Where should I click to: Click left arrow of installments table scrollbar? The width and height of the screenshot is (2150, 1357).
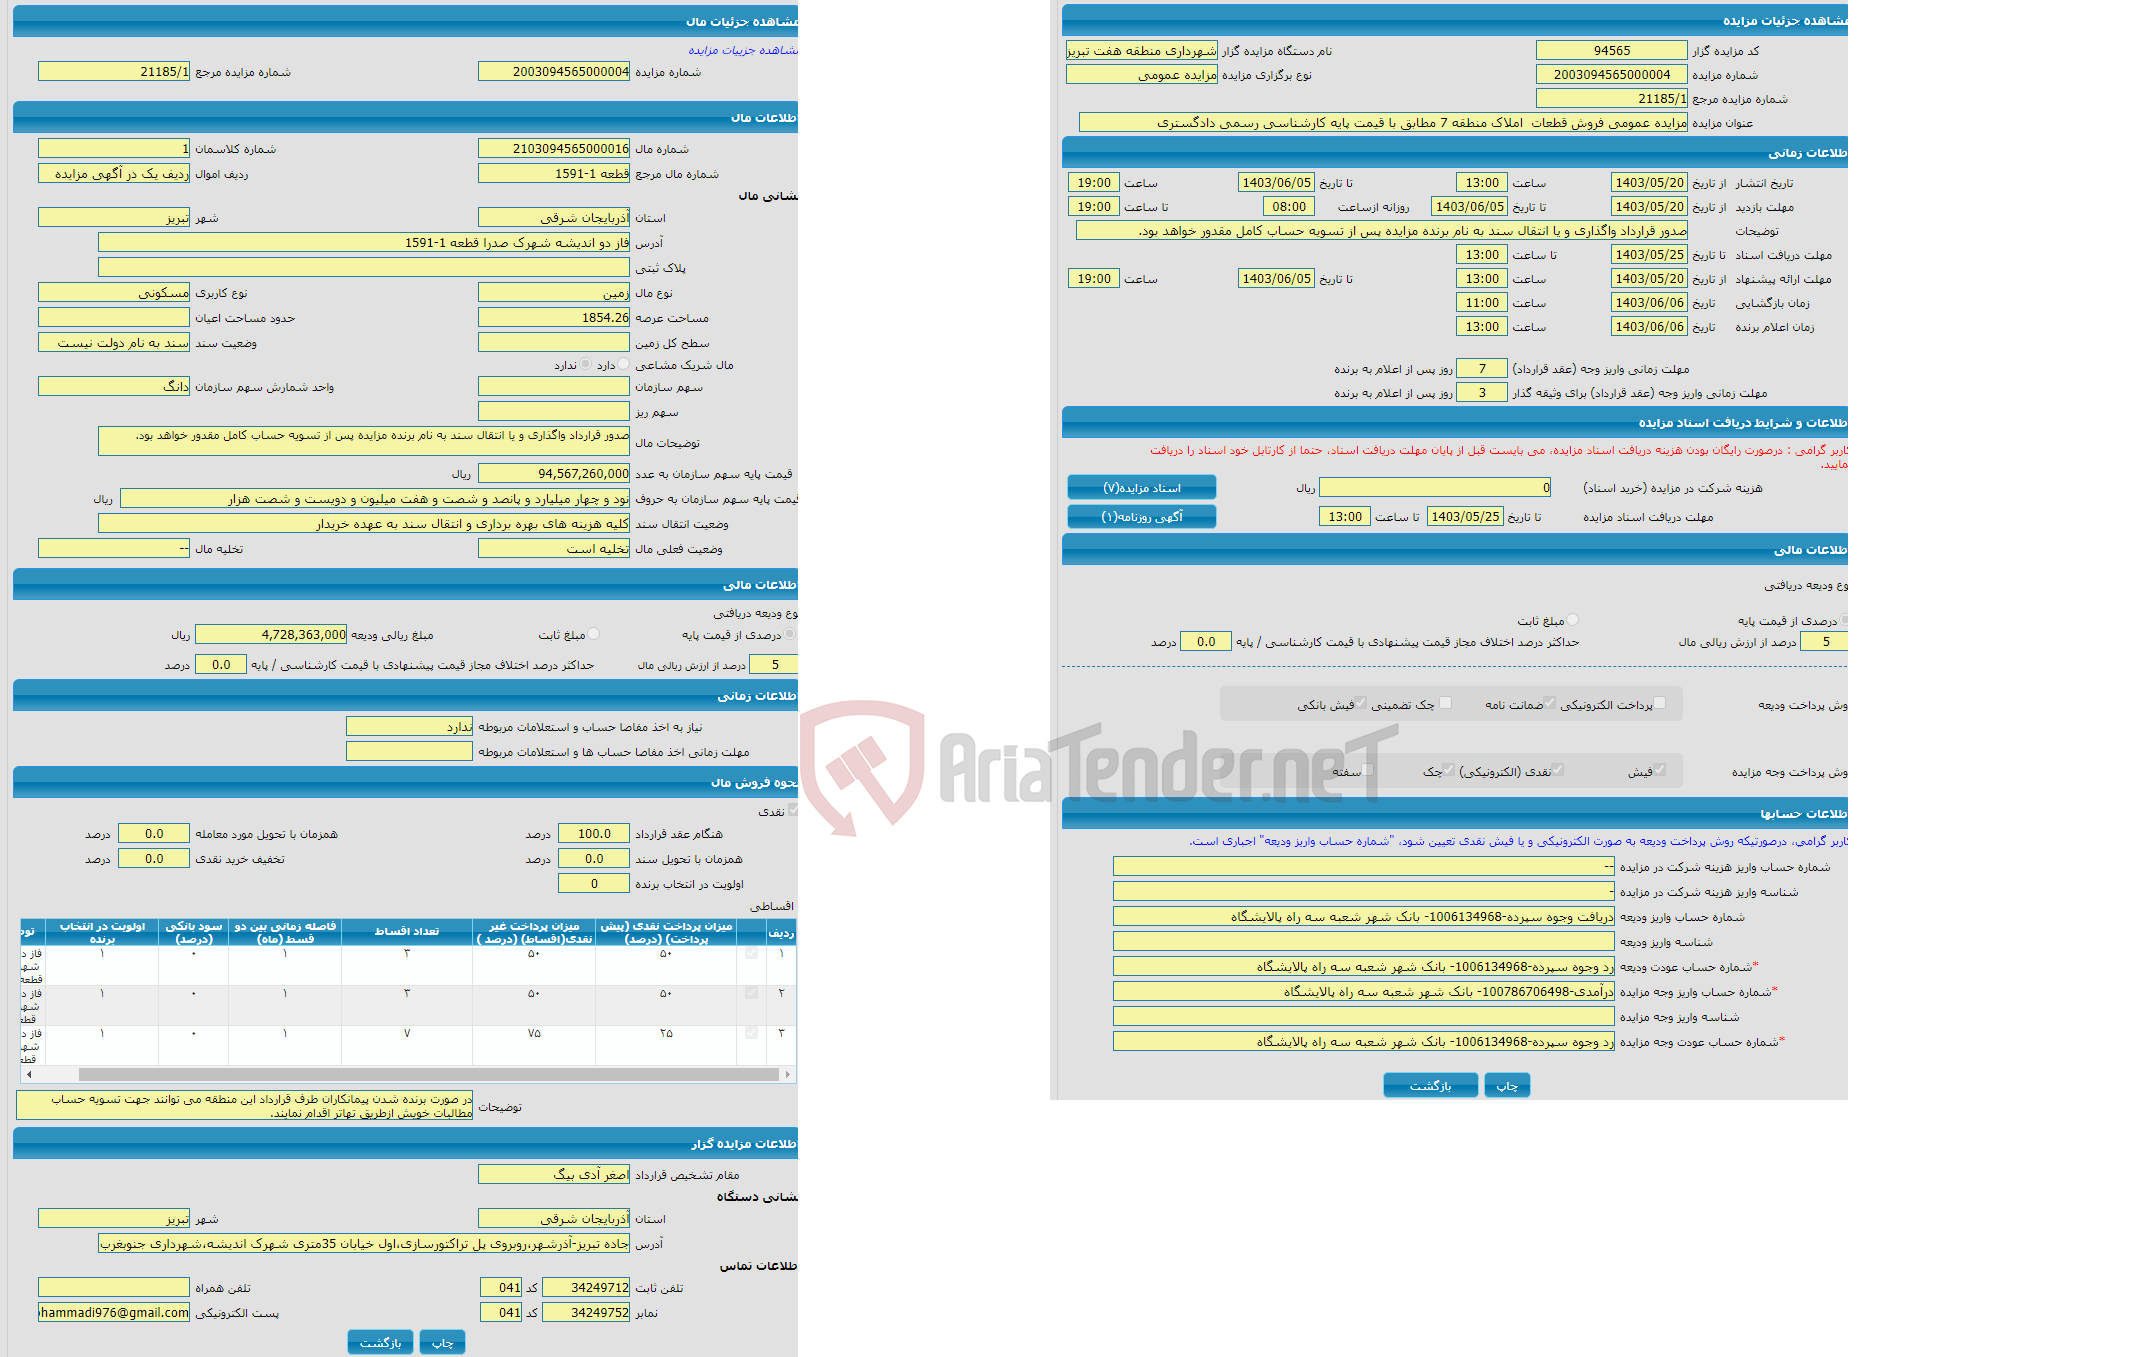click(x=29, y=1075)
